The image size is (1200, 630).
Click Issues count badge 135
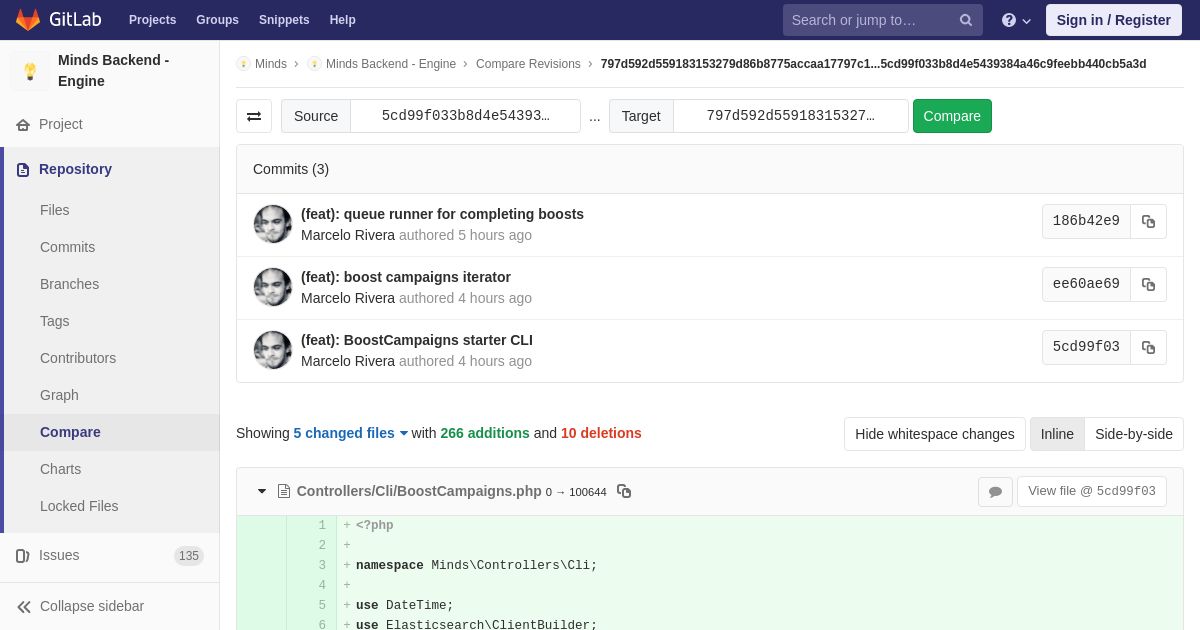click(x=189, y=556)
